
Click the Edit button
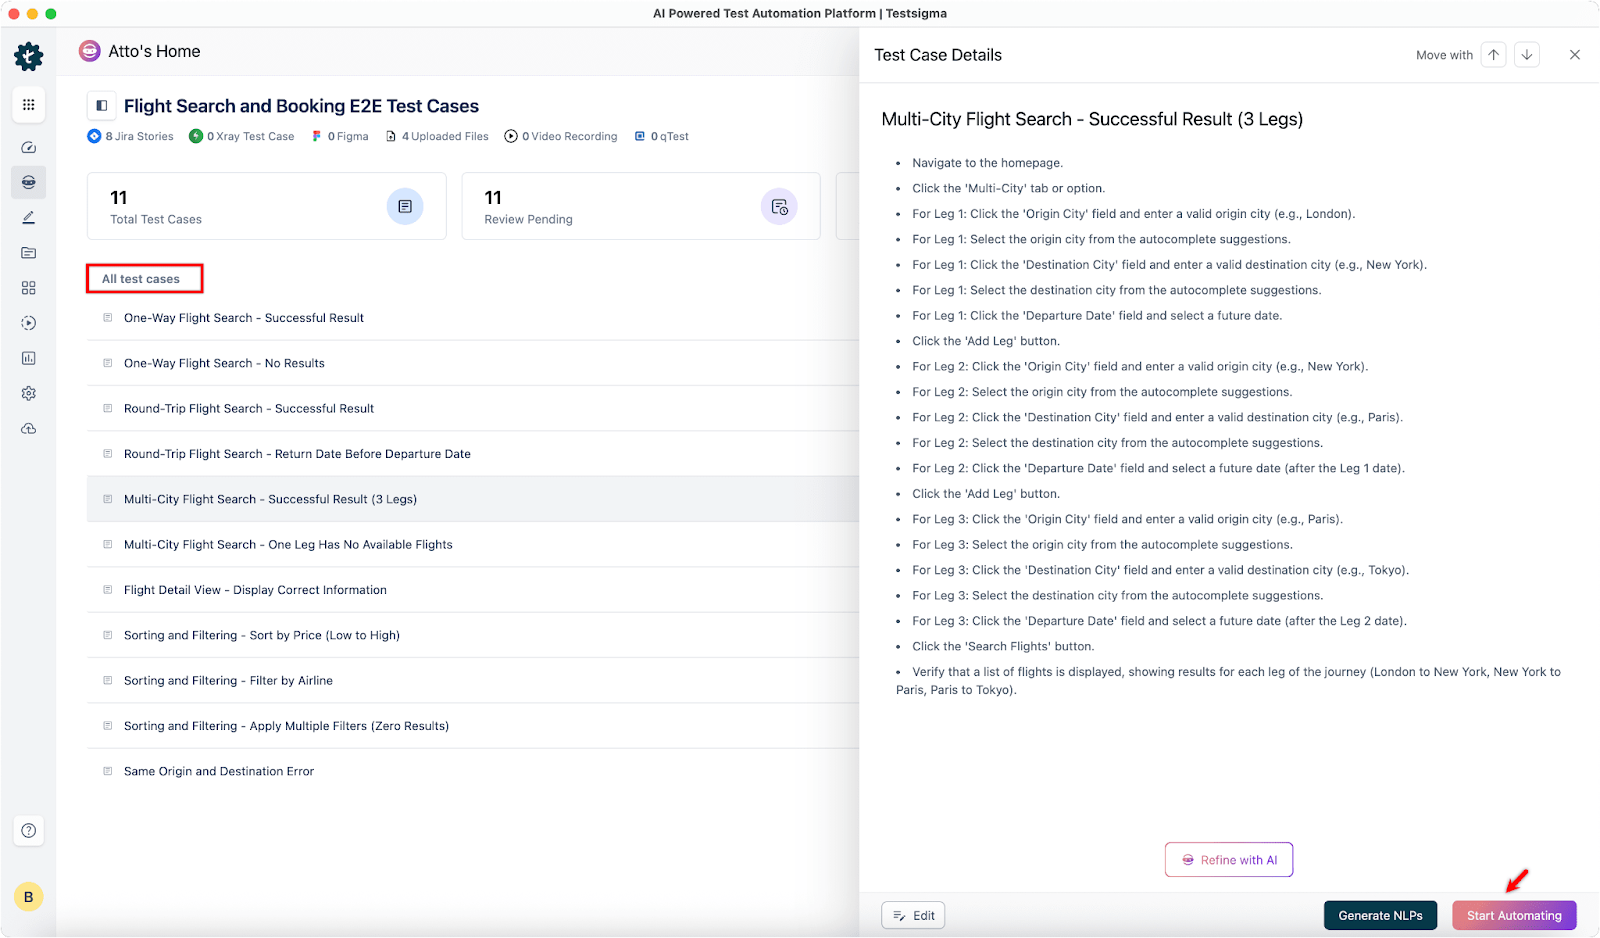click(x=913, y=915)
